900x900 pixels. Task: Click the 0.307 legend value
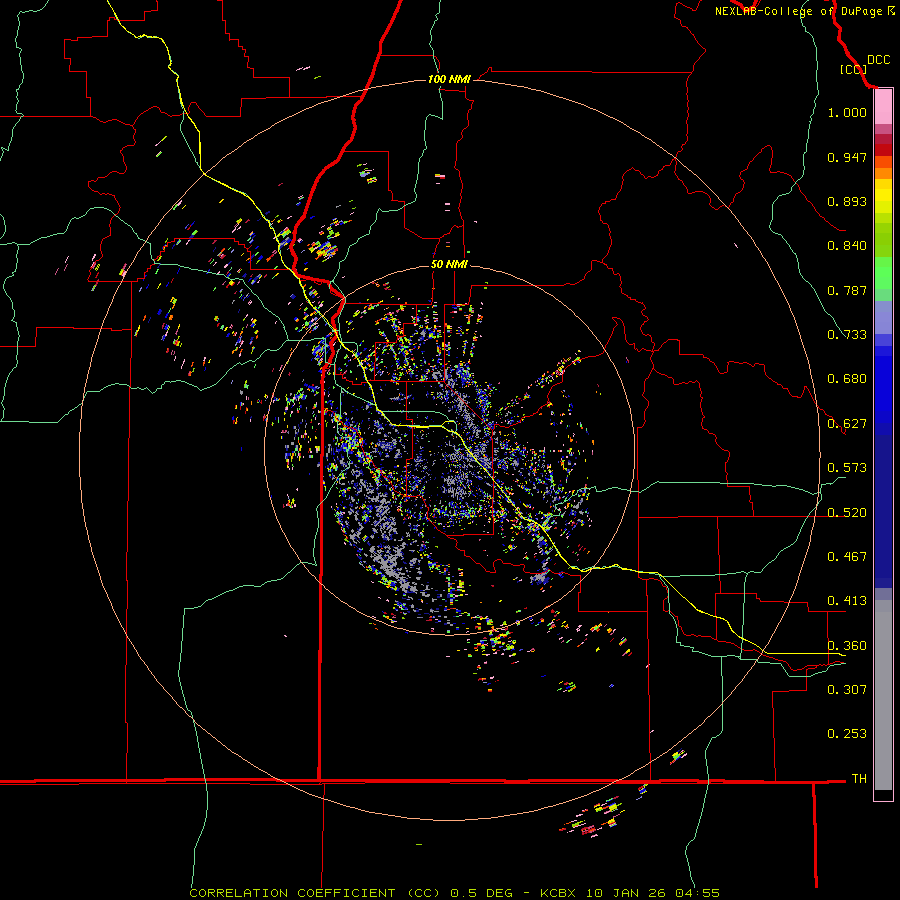(x=847, y=690)
